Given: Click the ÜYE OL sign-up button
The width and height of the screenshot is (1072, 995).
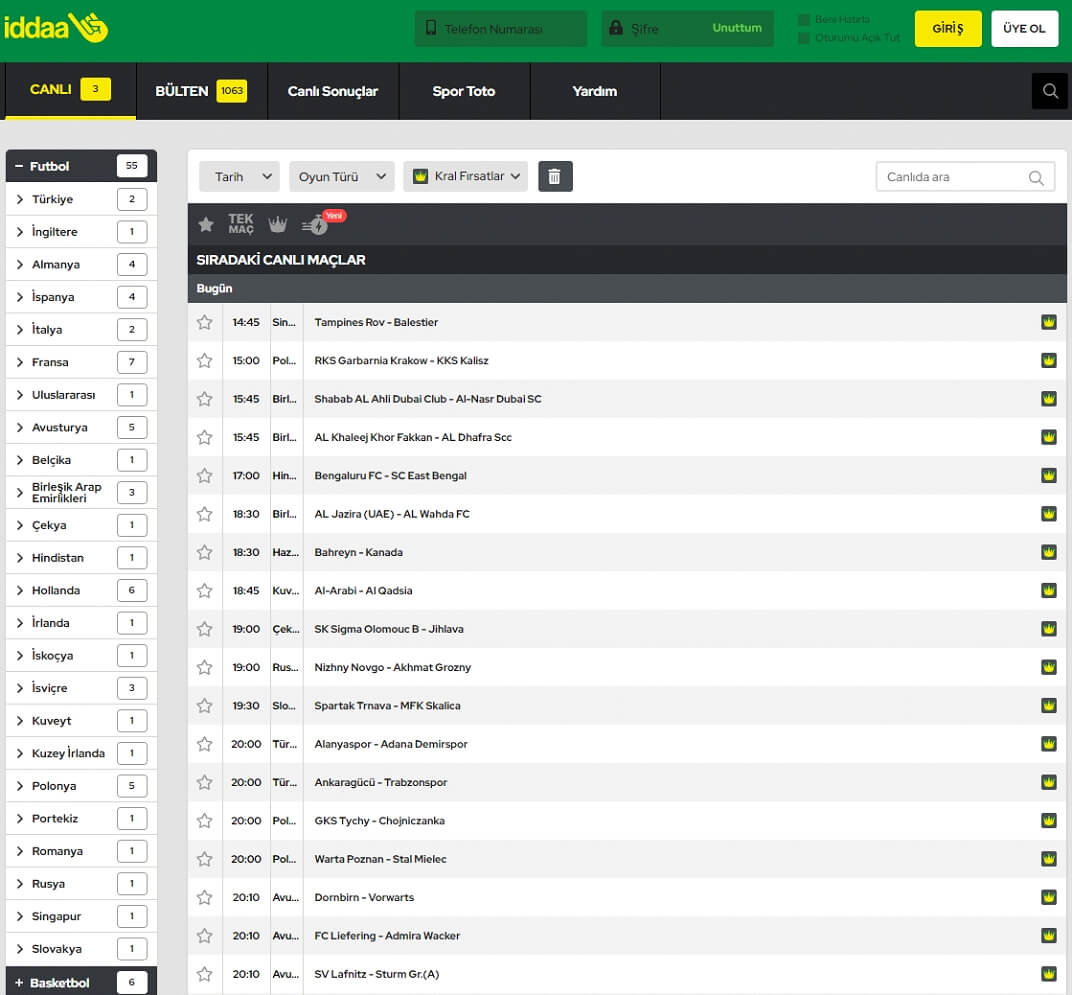Looking at the screenshot, I should coord(1024,29).
